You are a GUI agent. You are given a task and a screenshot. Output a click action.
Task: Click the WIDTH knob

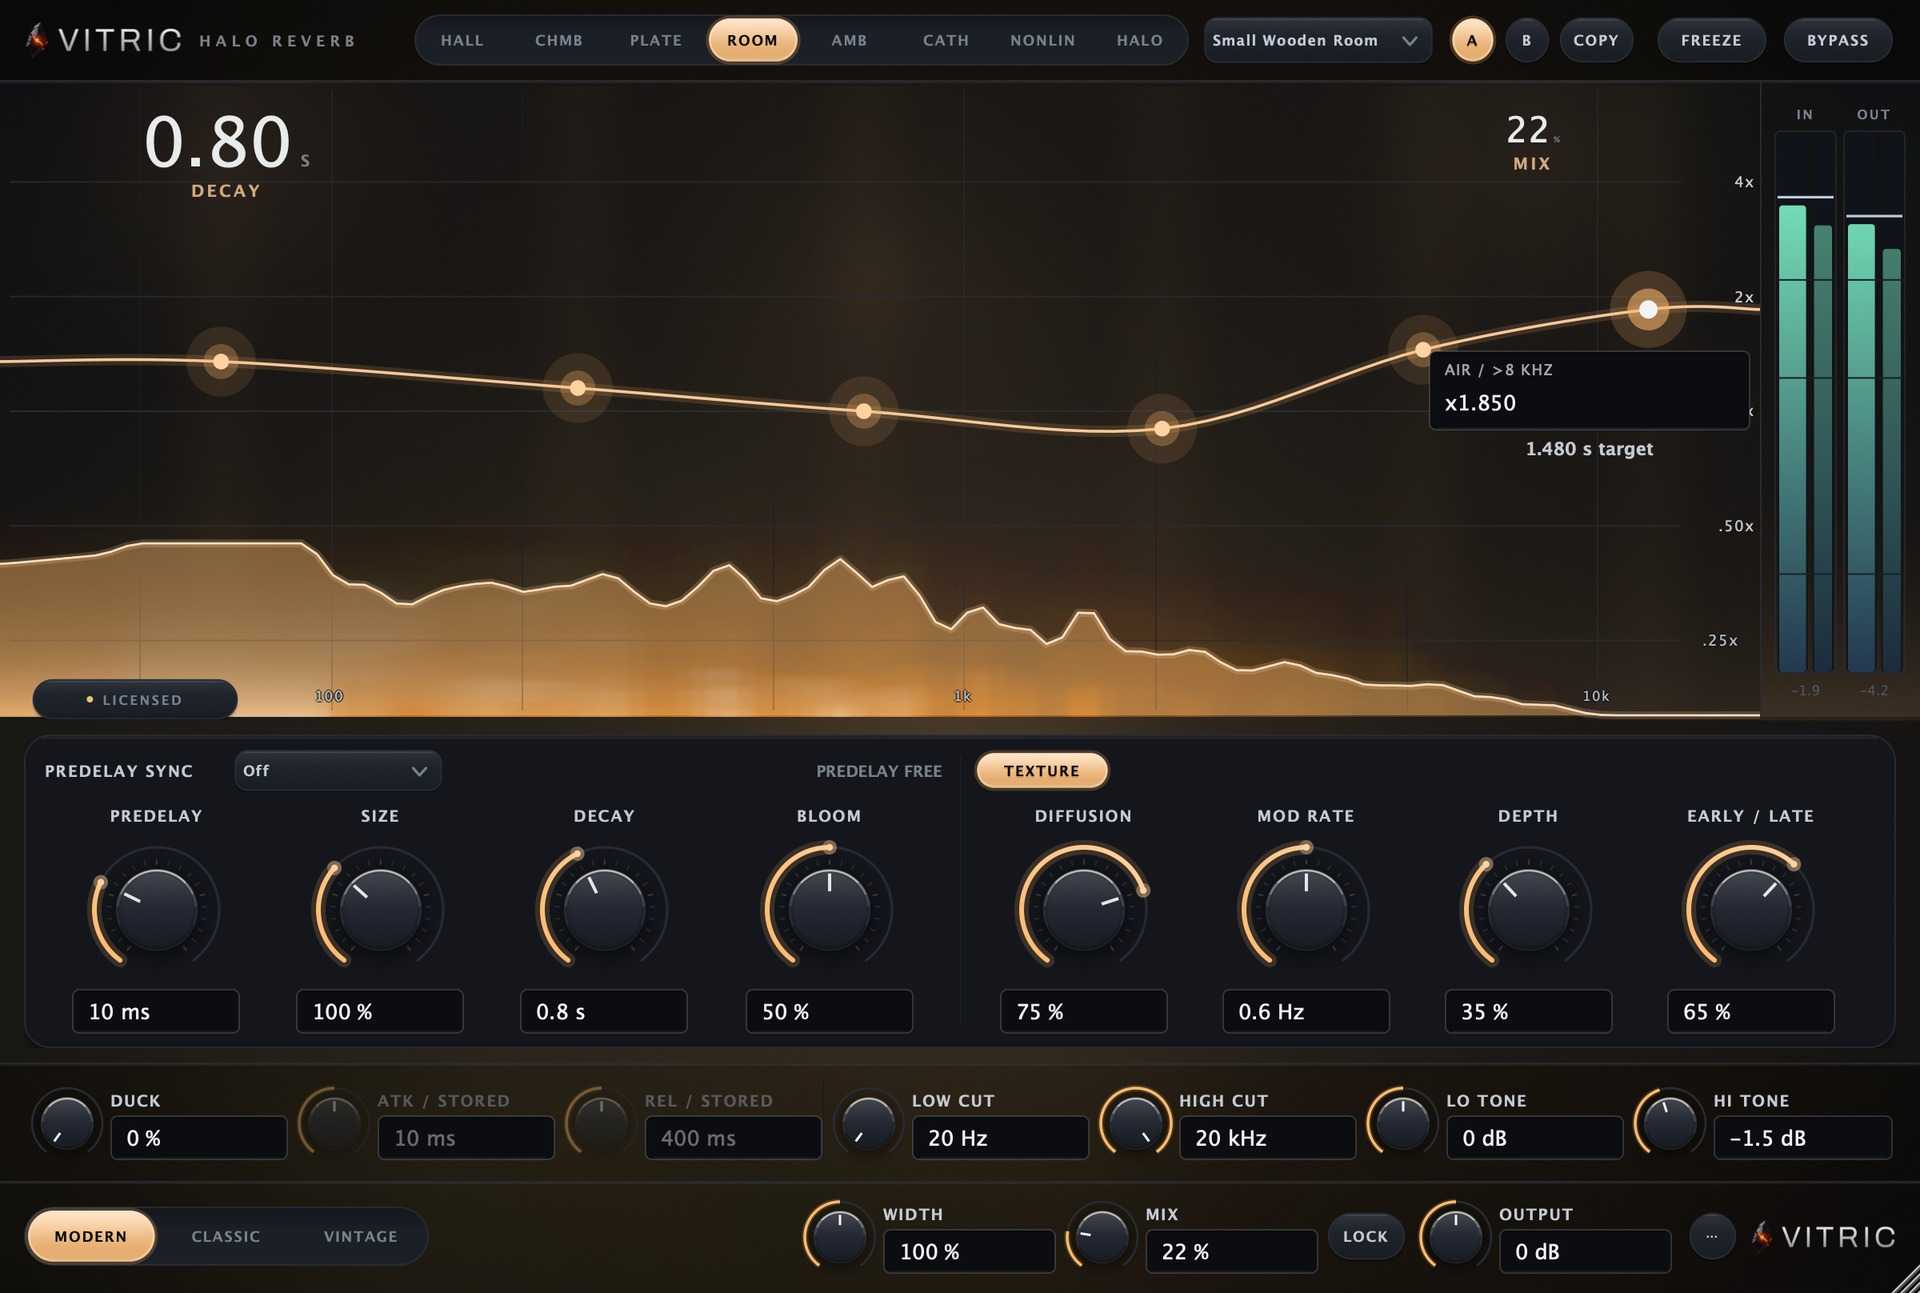point(839,1236)
